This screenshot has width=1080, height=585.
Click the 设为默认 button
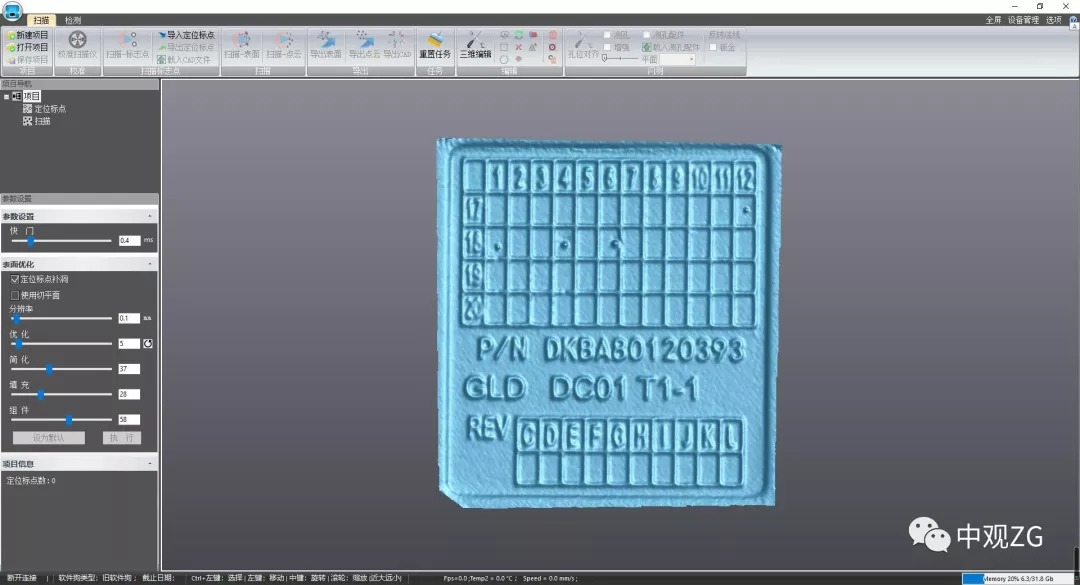48,438
